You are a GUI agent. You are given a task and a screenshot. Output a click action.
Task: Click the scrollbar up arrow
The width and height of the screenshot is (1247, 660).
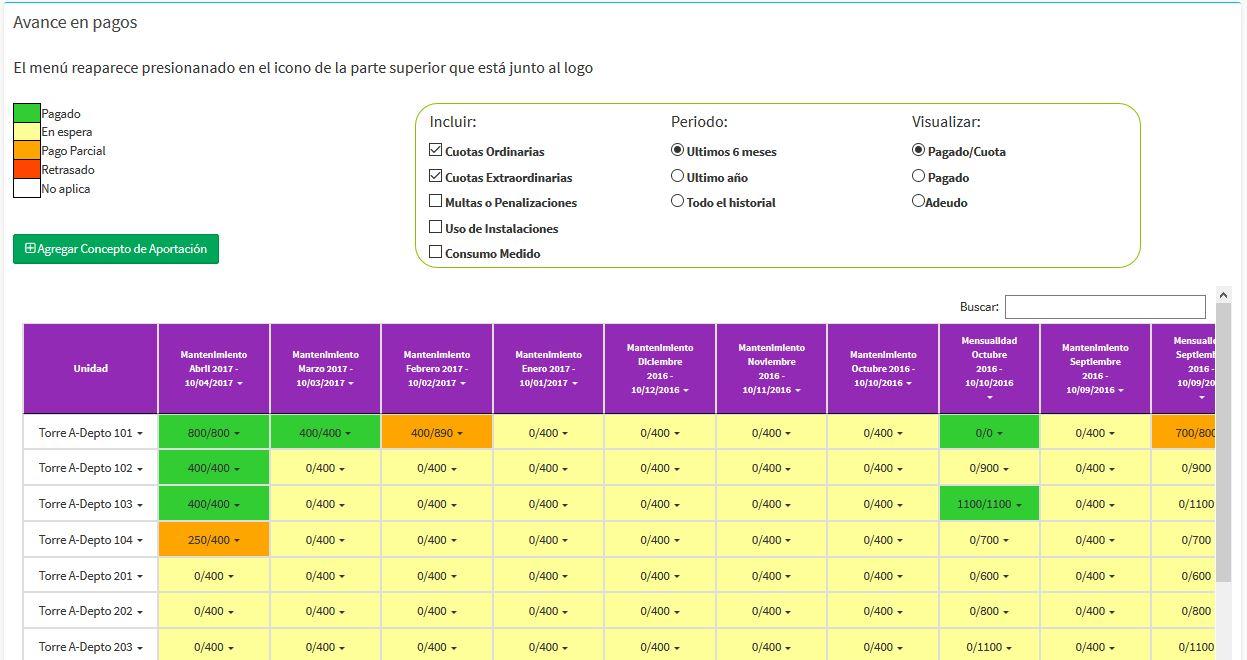coord(1223,295)
